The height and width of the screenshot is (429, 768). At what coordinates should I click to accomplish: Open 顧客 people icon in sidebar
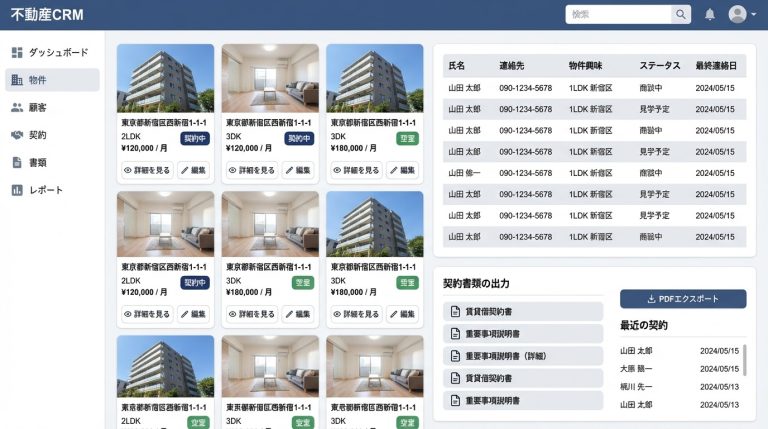click(17, 107)
